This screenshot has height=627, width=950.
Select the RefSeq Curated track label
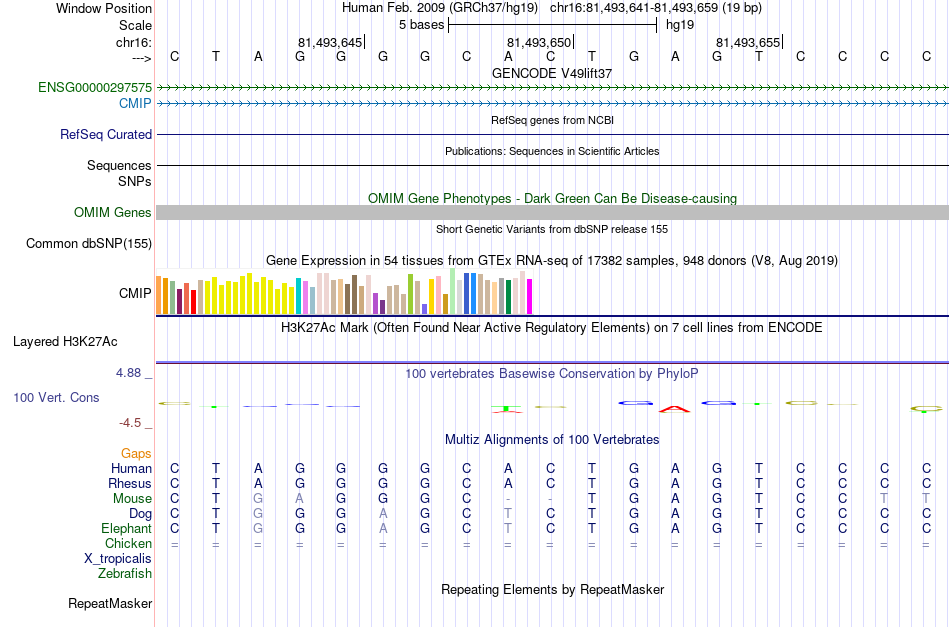[106, 134]
